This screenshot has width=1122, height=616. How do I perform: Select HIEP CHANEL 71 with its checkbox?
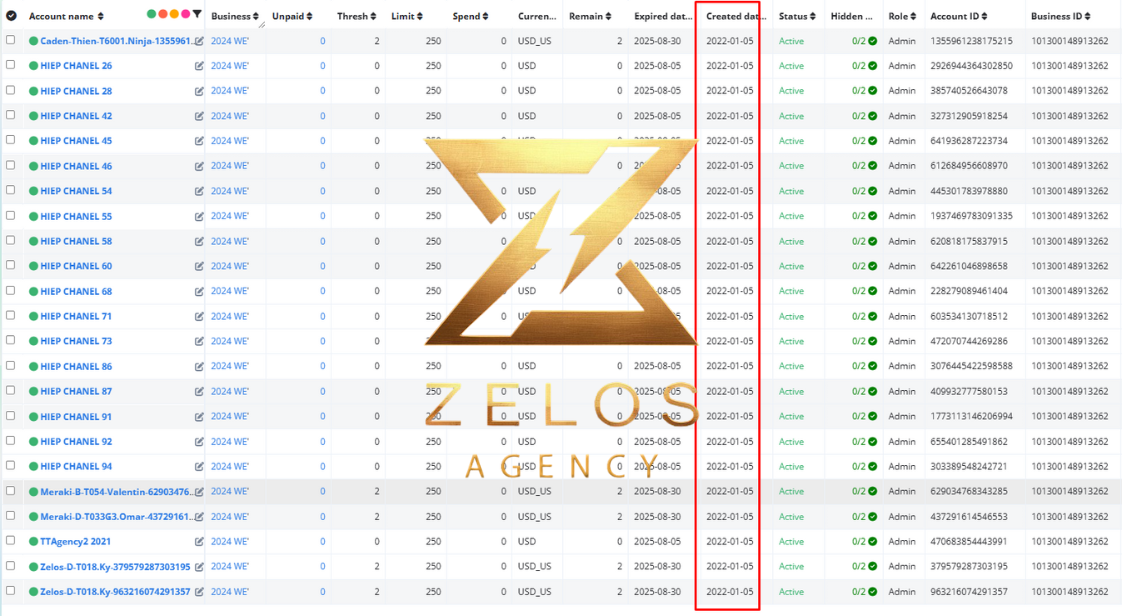(x=11, y=316)
